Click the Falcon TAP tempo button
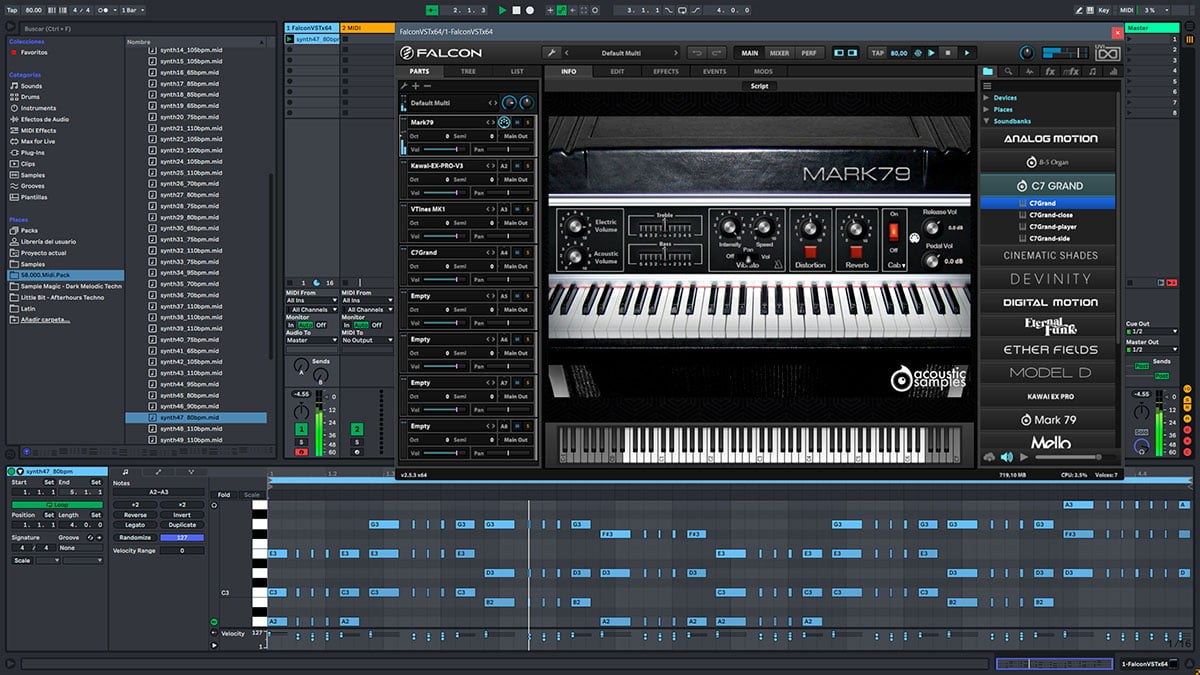This screenshot has height=675, width=1200. click(x=877, y=53)
